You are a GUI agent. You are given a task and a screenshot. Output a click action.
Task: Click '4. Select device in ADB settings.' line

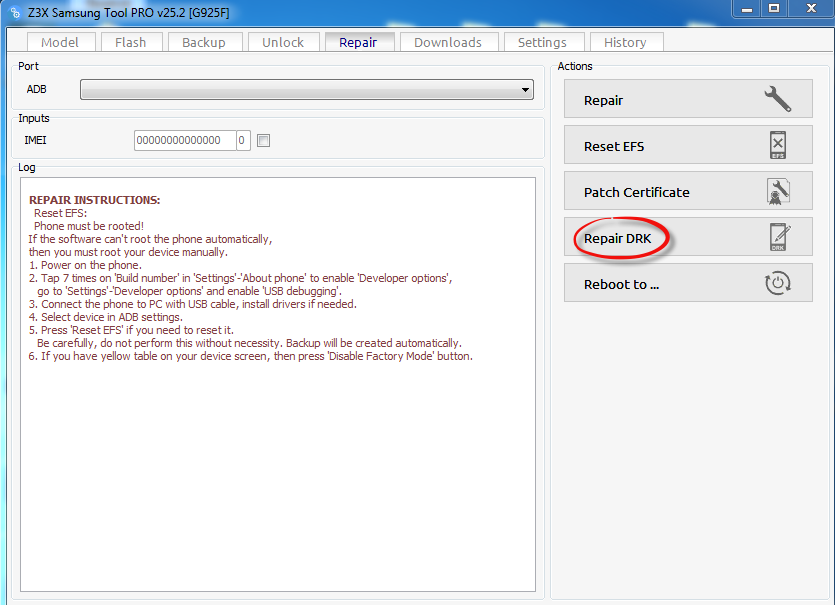point(105,317)
